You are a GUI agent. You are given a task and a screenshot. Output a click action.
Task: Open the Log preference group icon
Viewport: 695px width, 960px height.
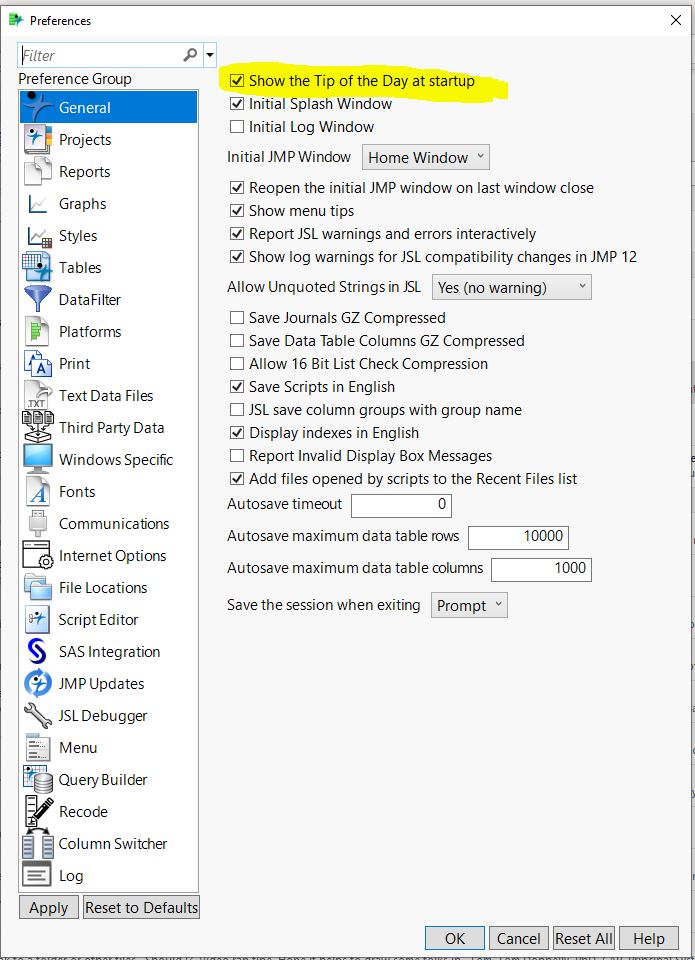click(x=38, y=876)
